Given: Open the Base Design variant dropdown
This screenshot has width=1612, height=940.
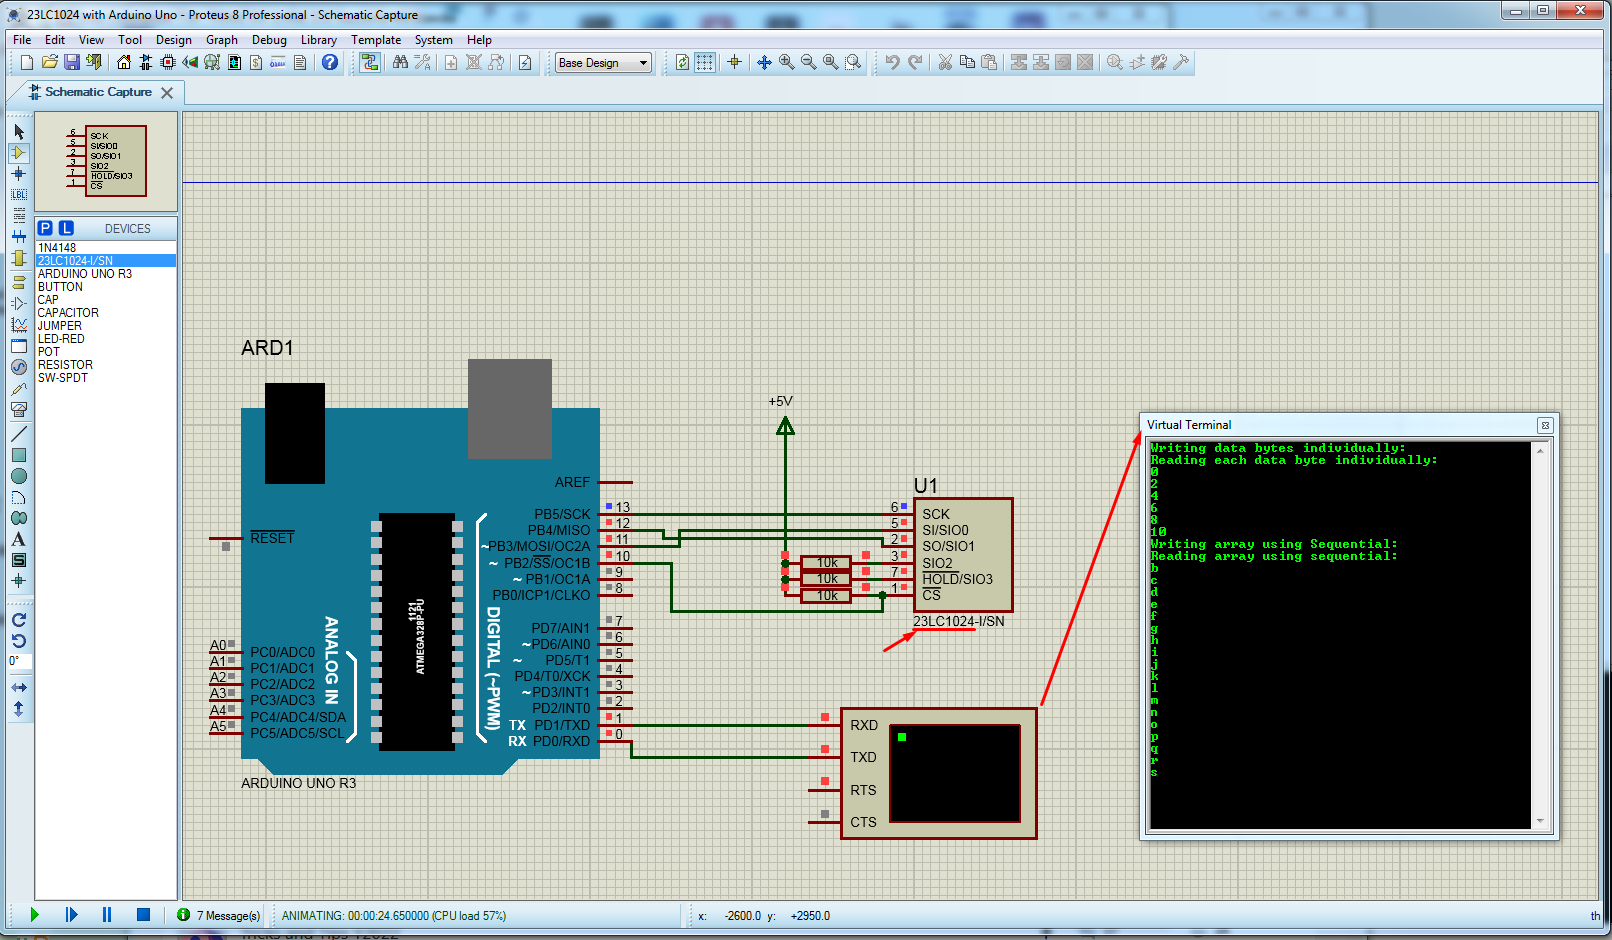Looking at the screenshot, I should [x=603, y=63].
